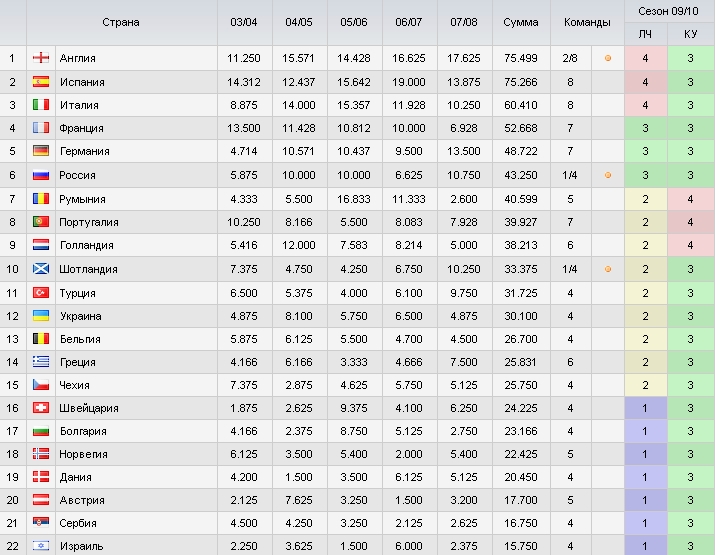Click the orange dot in England row
Image resolution: width=715 pixels, height=555 pixels.
pos(608,58)
